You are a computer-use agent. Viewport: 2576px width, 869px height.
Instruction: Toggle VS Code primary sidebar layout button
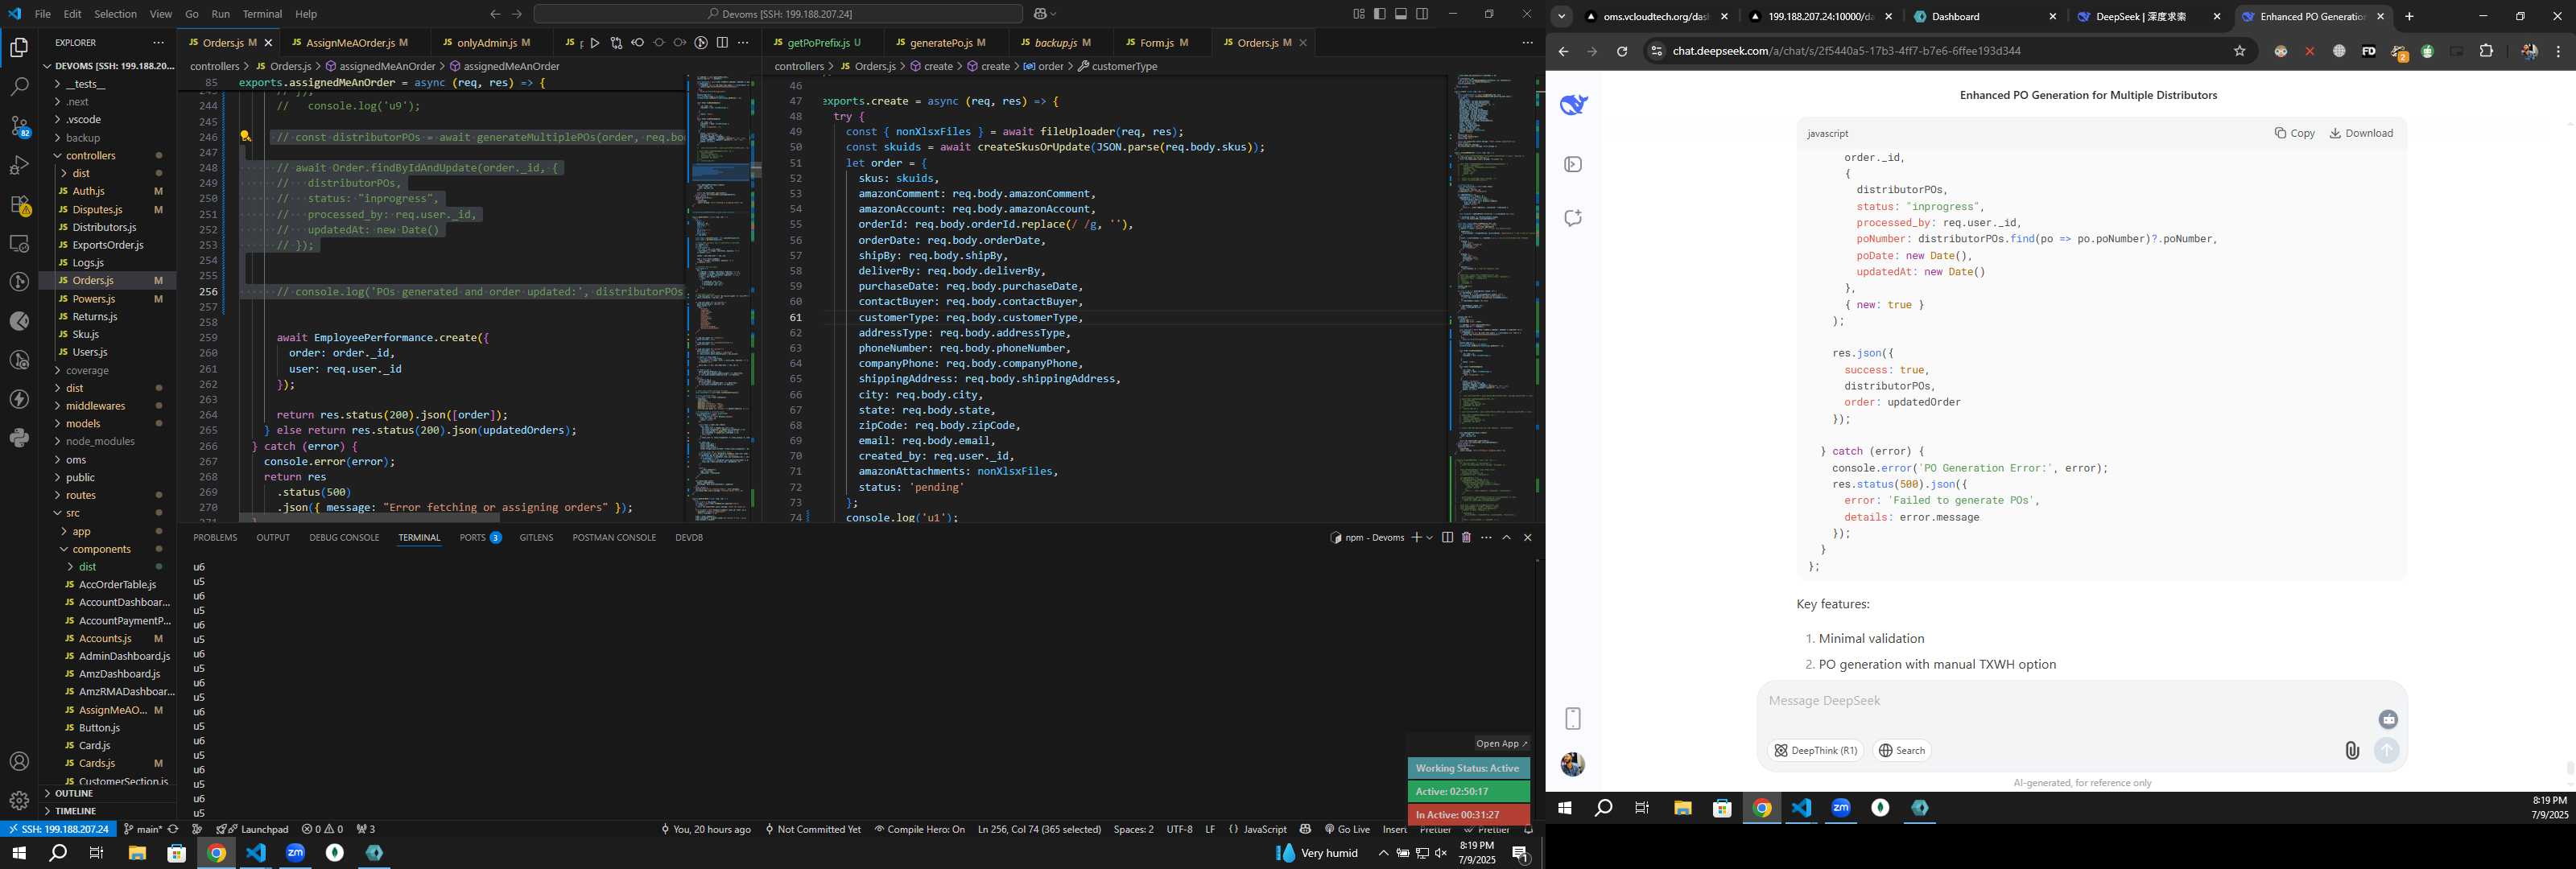(1379, 14)
